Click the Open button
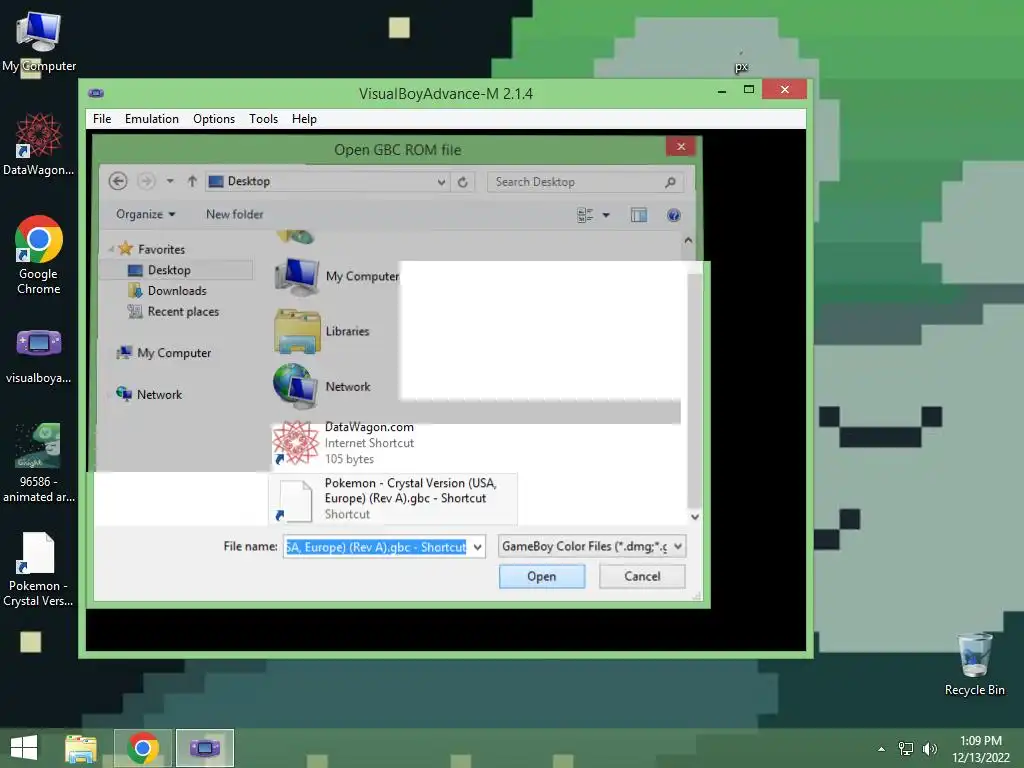The width and height of the screenshot is (1024, 768). click(542, 576)
